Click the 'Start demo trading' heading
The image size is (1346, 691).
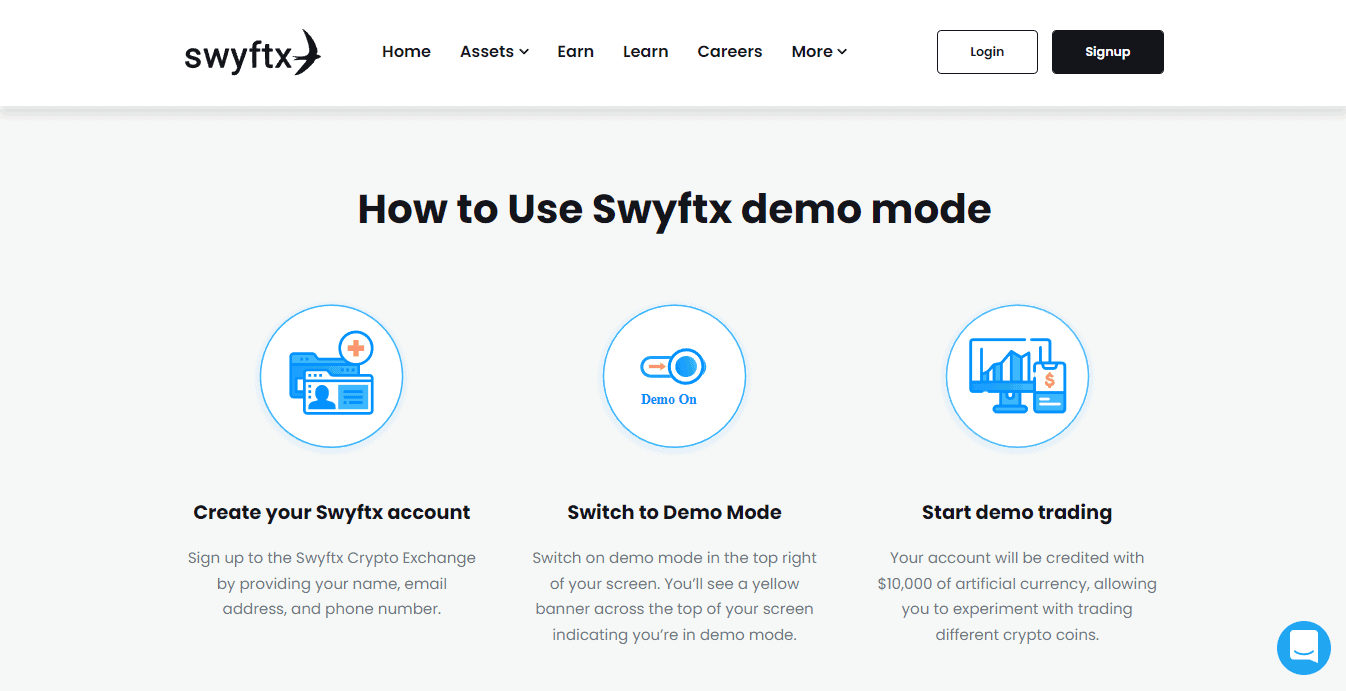(x=1017, y=512)
